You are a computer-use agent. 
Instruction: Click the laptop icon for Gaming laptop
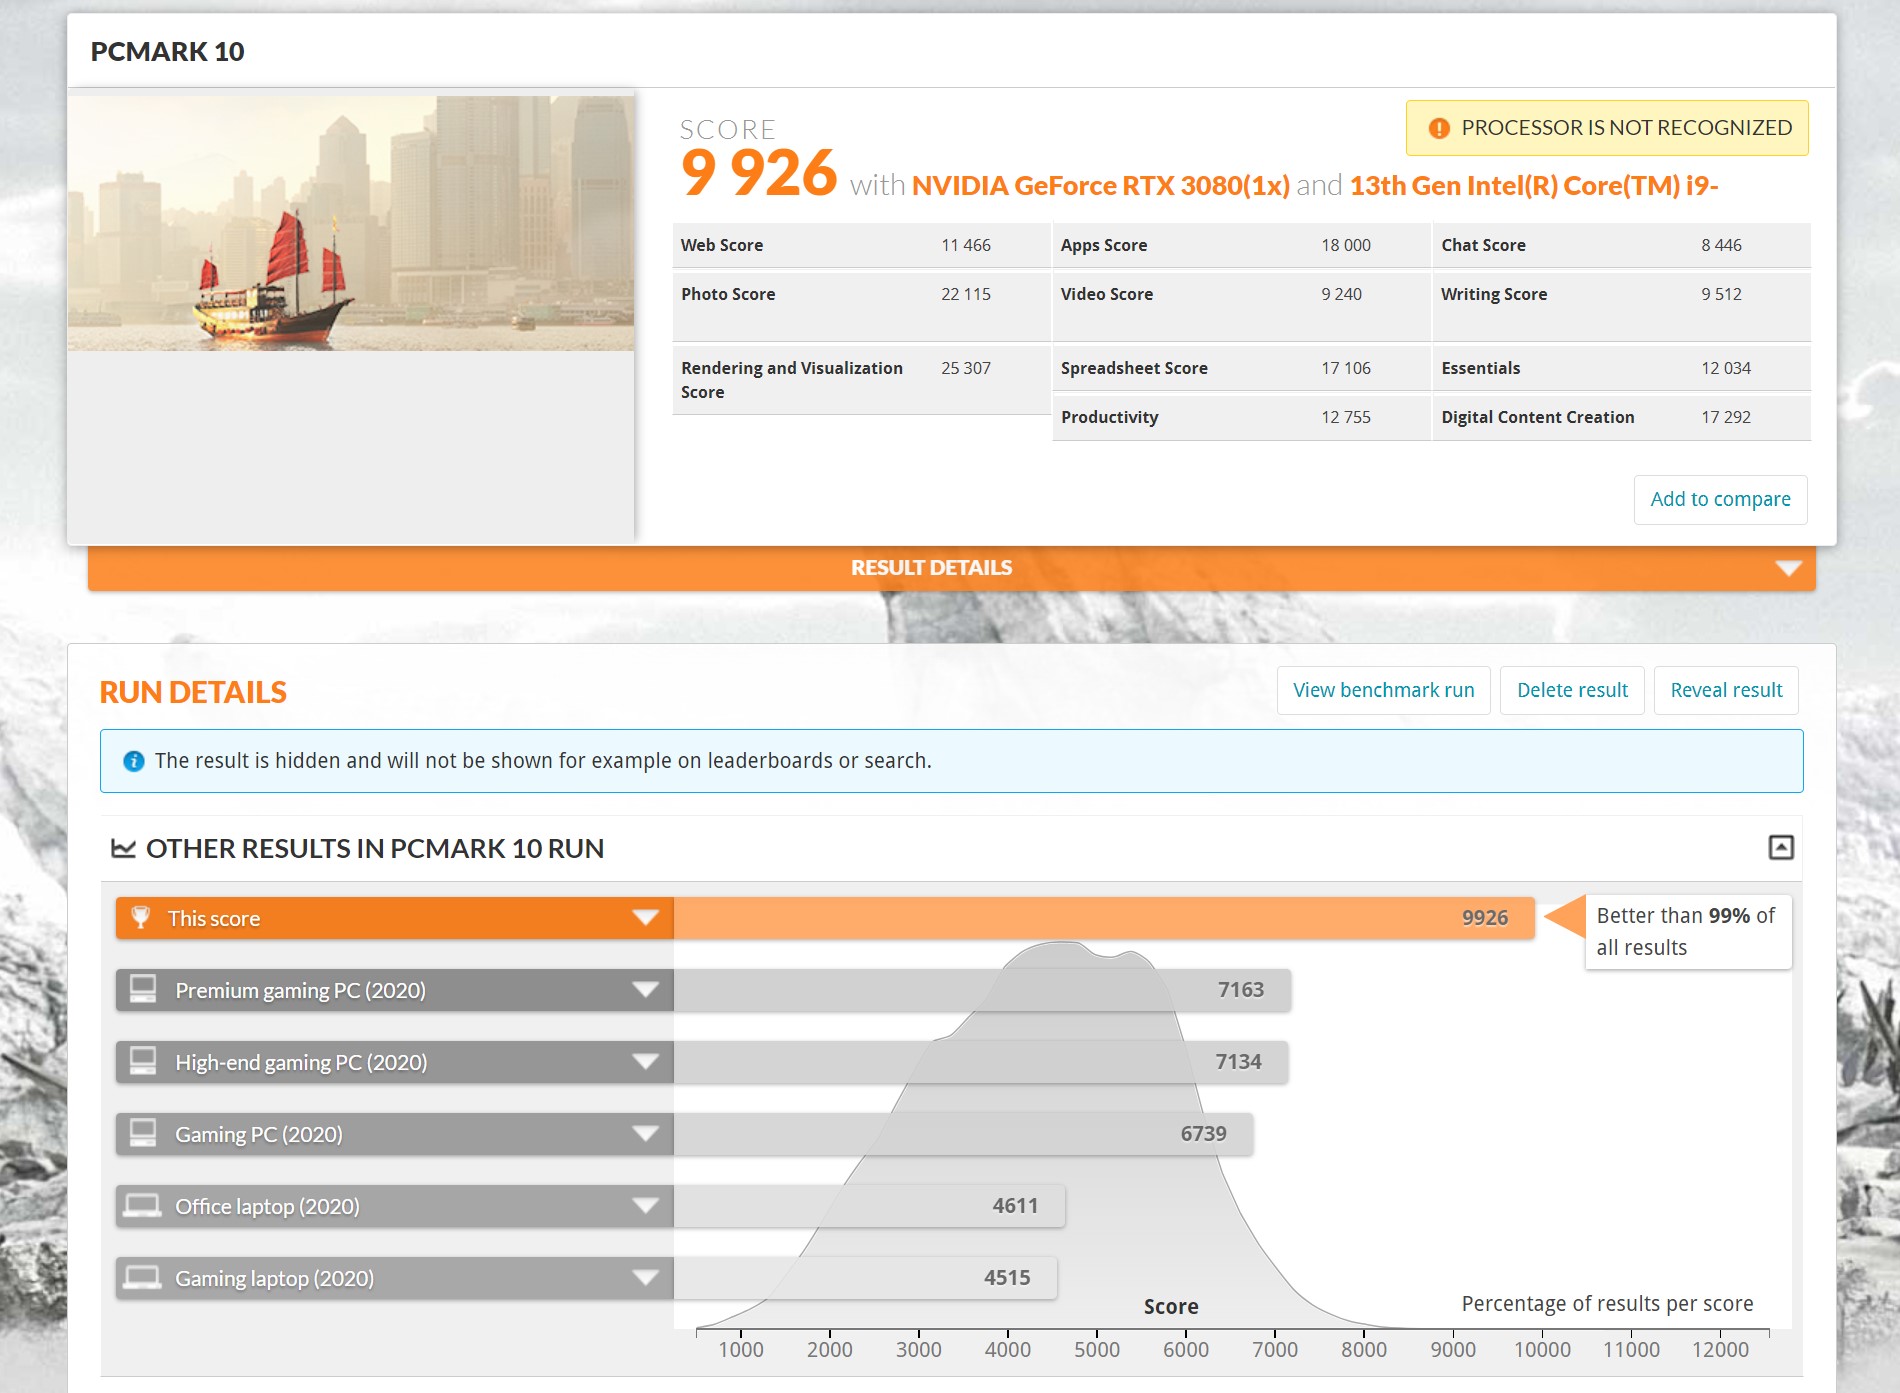142,1277
